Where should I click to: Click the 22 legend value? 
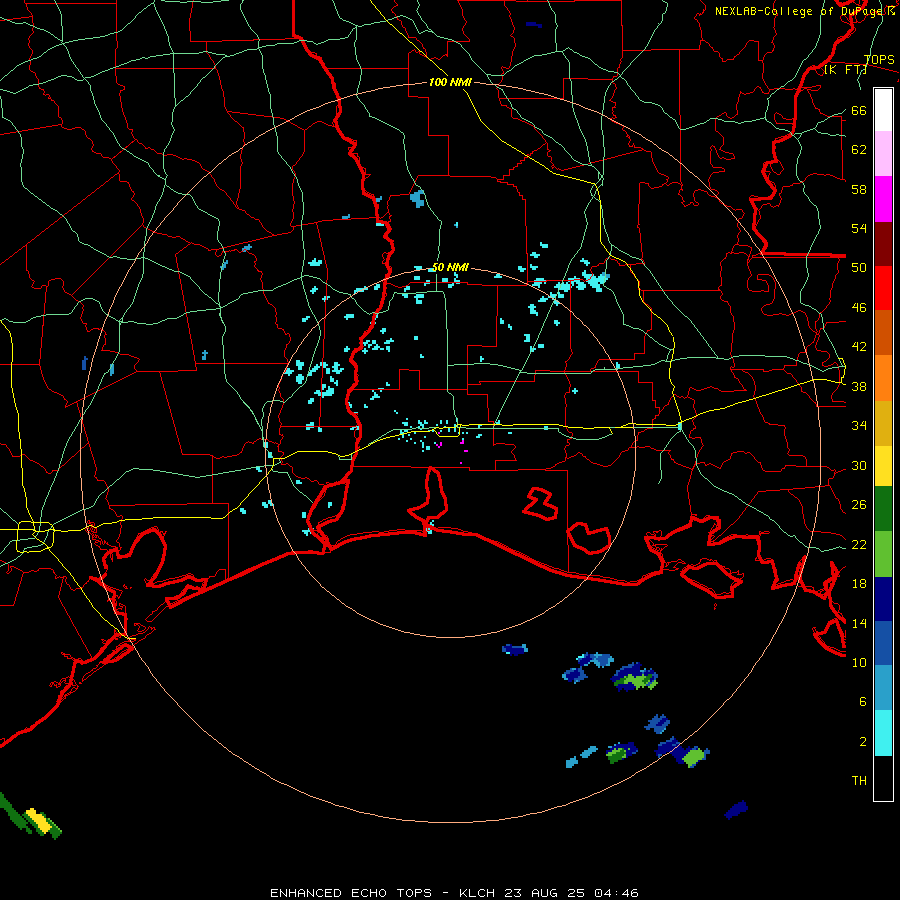coord(859,544)
